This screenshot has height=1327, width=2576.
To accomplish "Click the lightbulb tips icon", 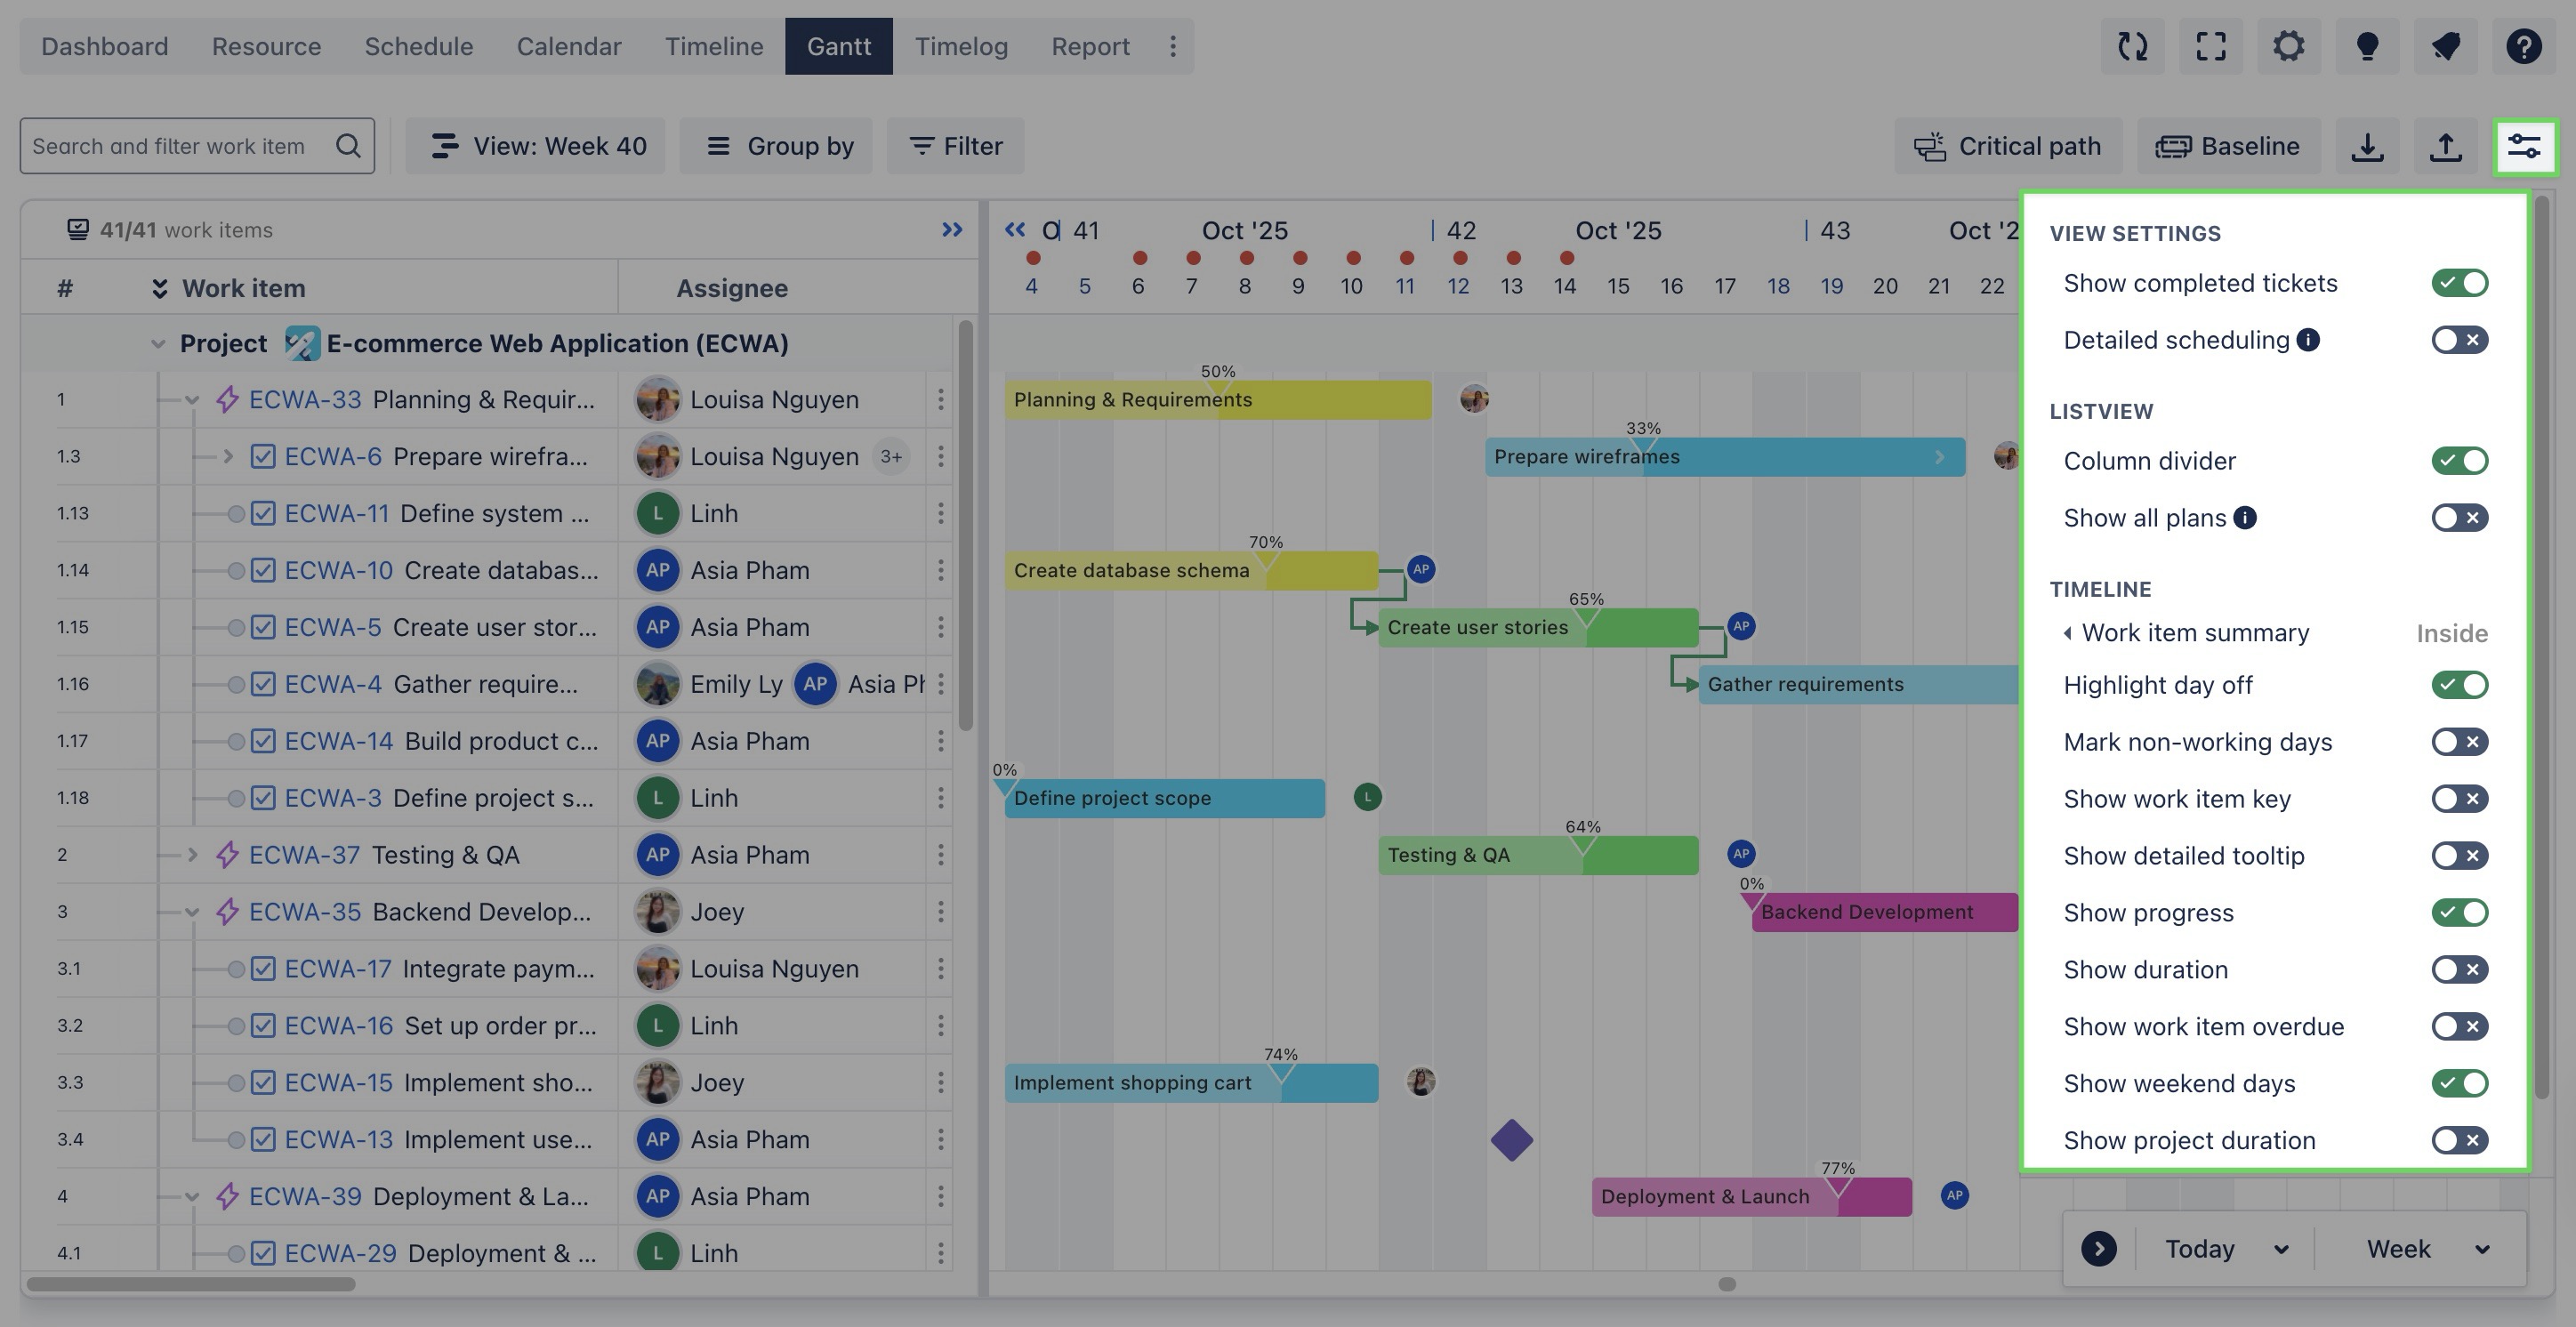I will (2366, 46).
